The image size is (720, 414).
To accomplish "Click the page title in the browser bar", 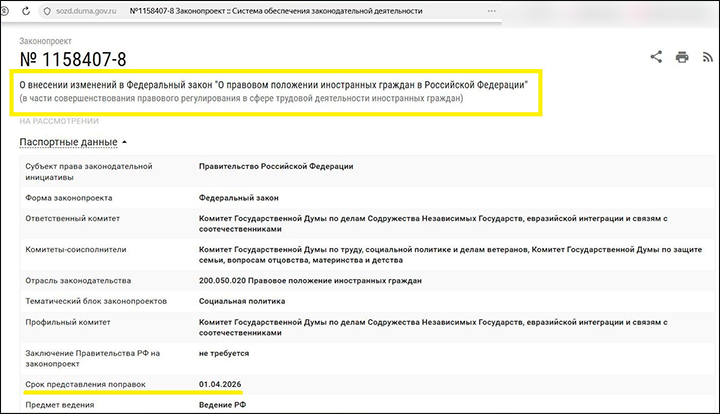I will [x=276, y=10].
